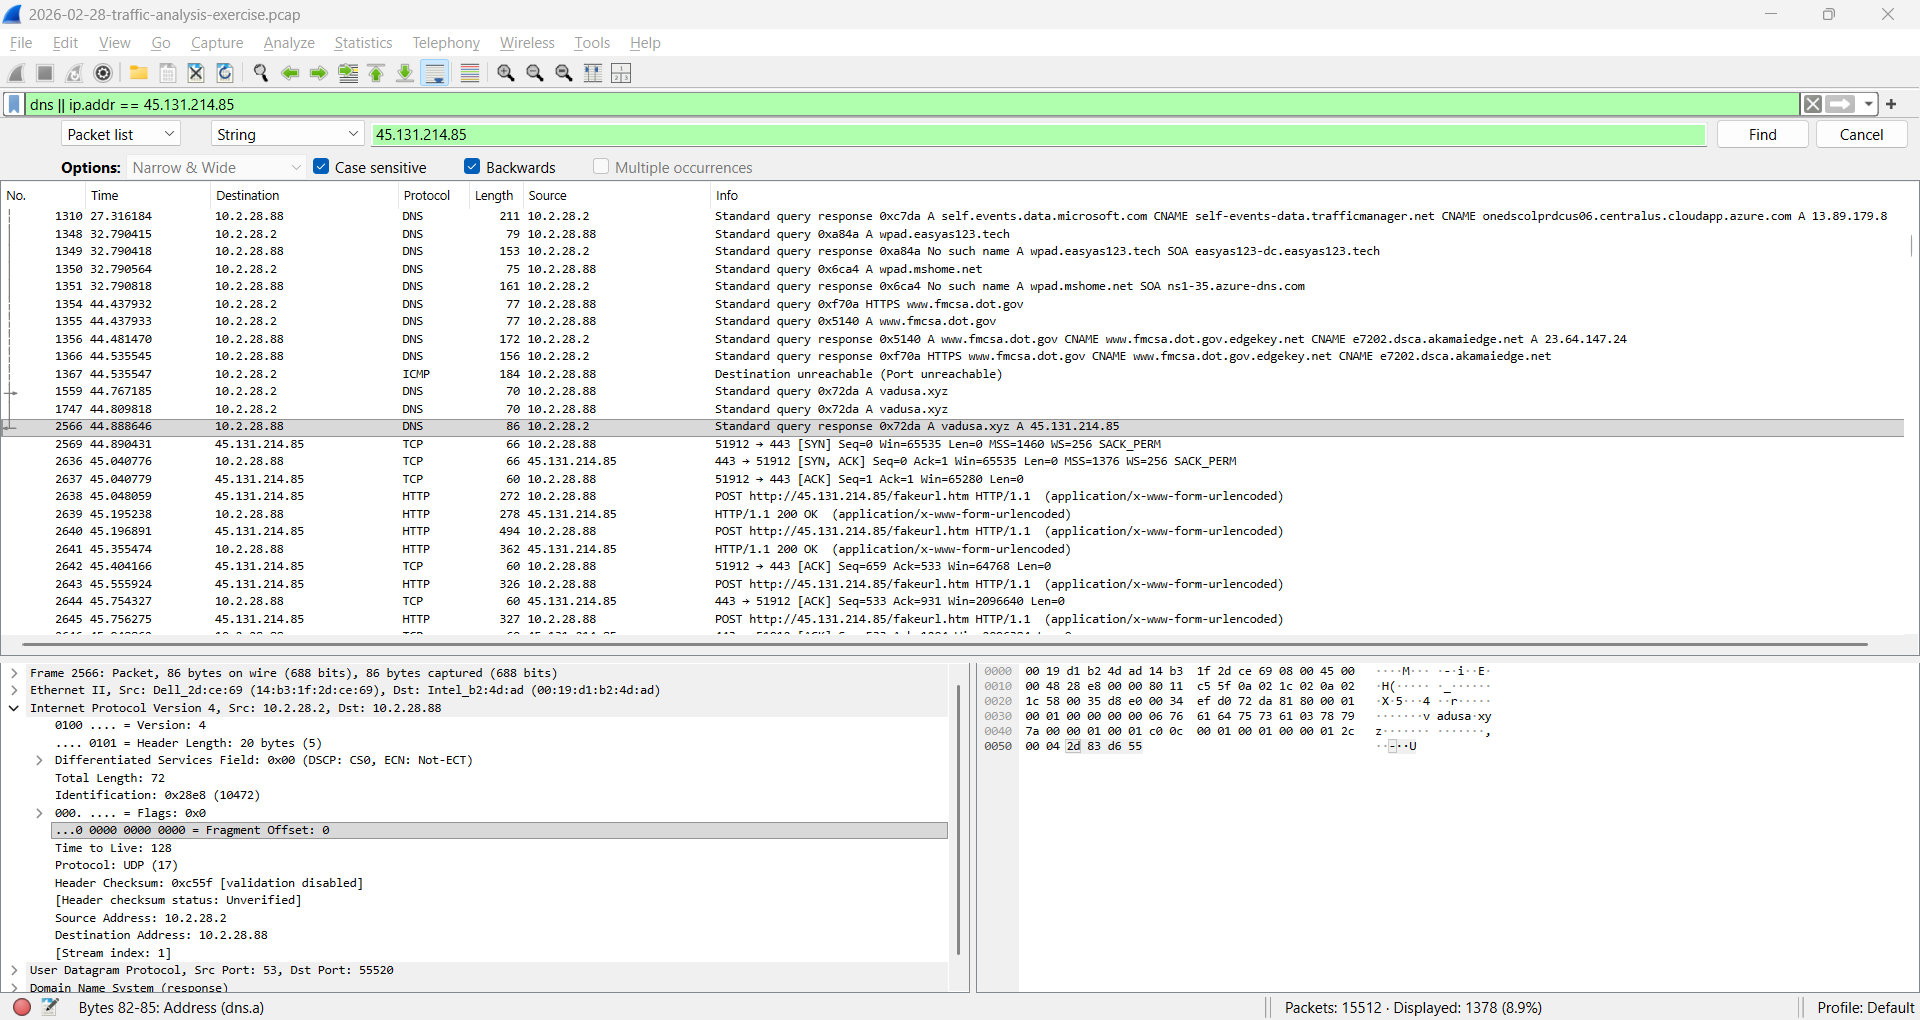Screen dimensions: 1920x1020
Task: Open the String search type dropdown
Action: point(288,134)
